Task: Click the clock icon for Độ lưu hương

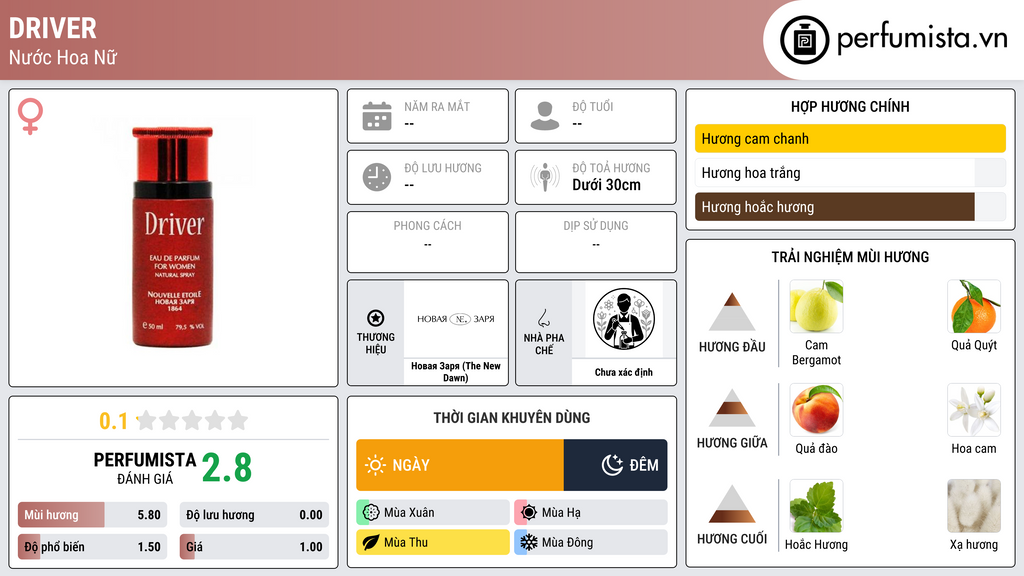Action: pyautogui.click(x=377, y=177)
